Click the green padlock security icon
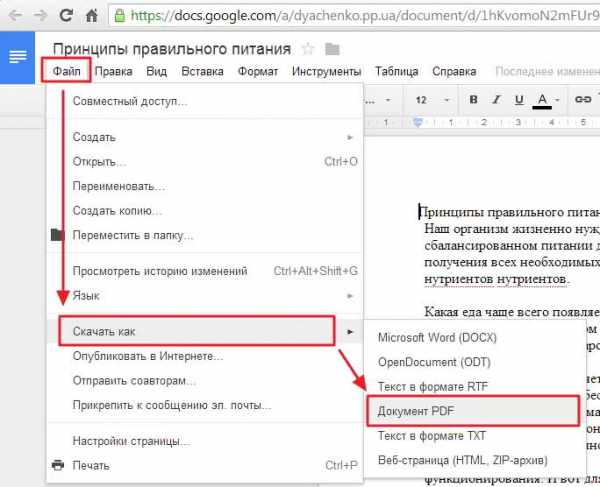Viewport: 600px width, 487px height. click(x=120, y=16)
